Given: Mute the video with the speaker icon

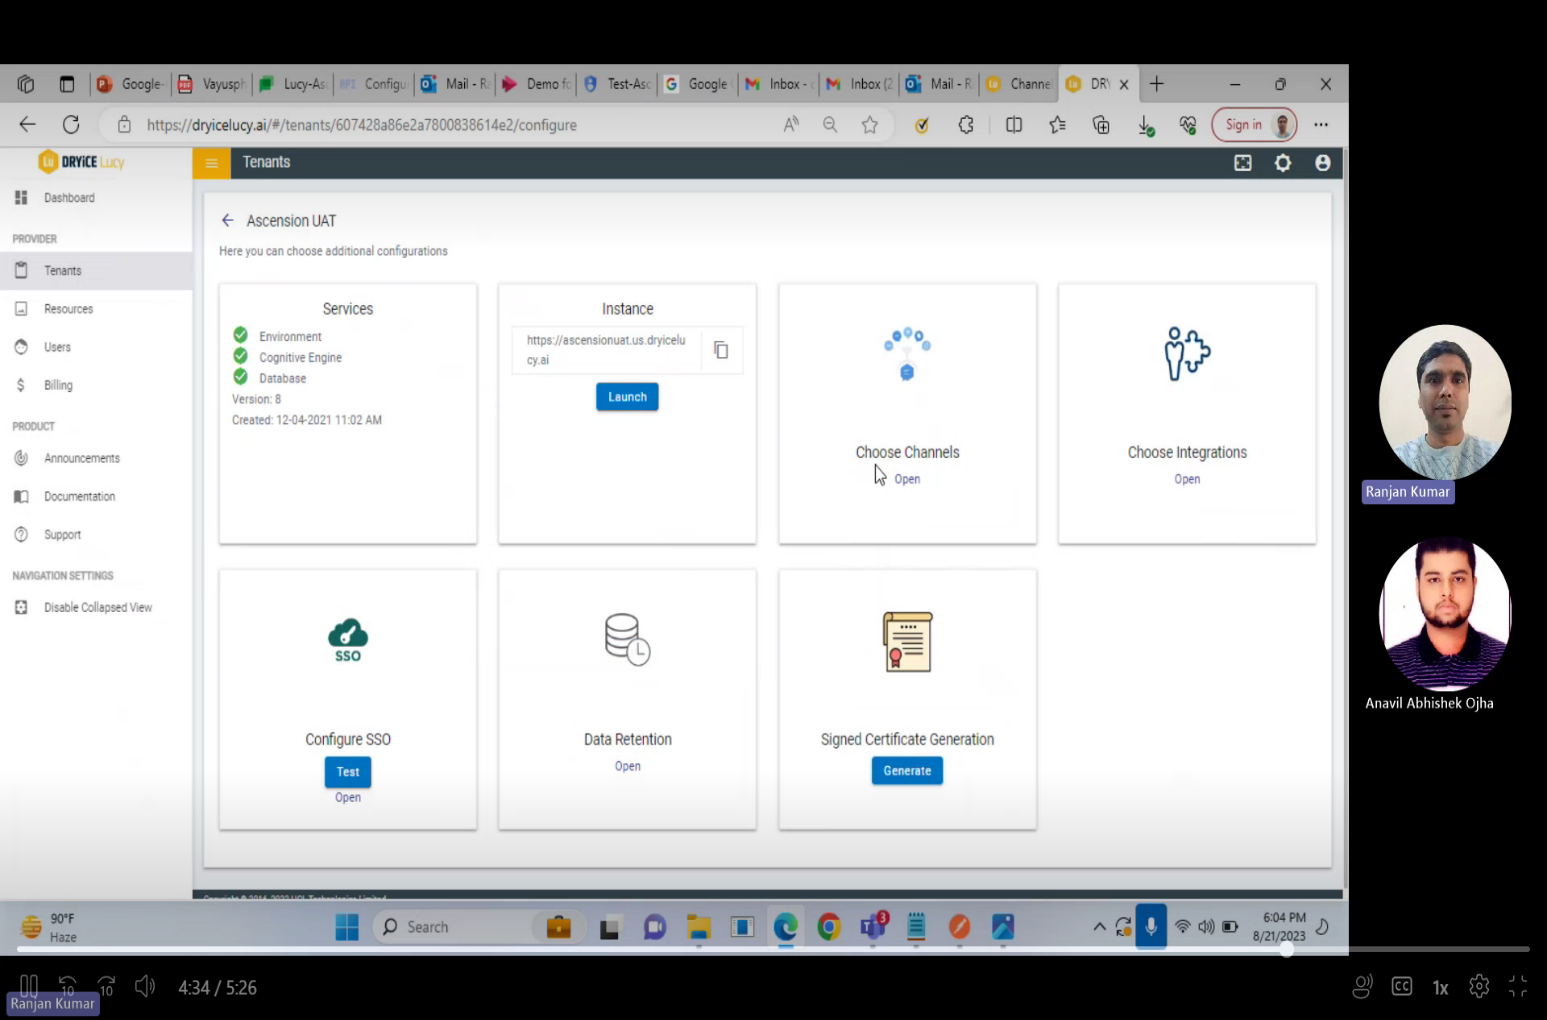Looking at the screenshot, I should tap(145, 987).
